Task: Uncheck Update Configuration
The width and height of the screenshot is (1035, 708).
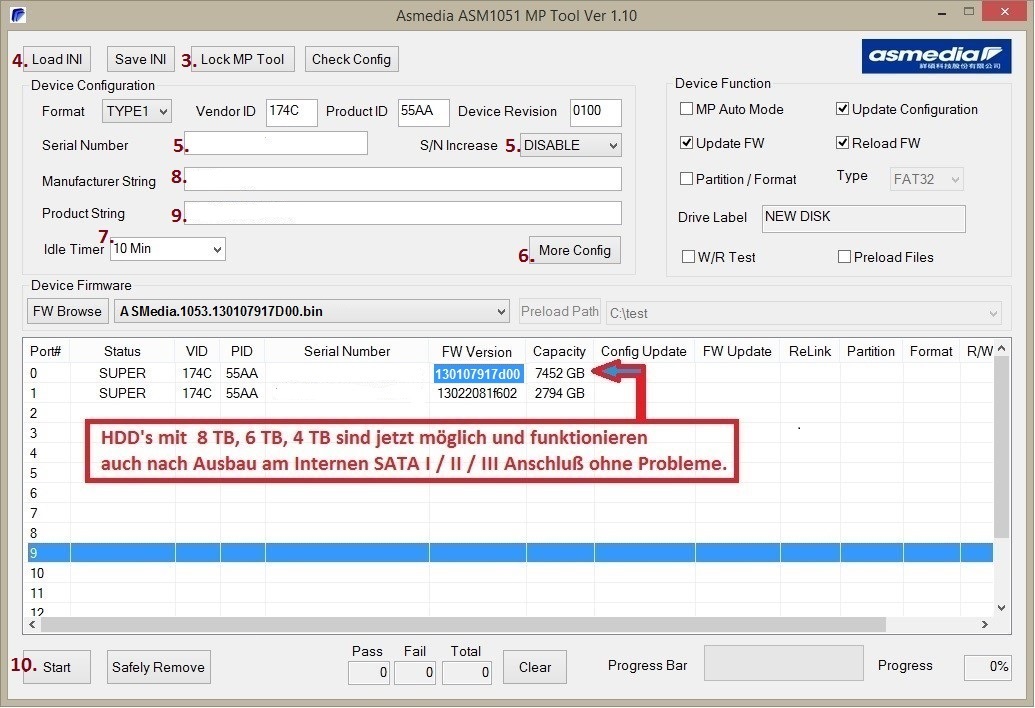Action: click(x=842, y=109)
